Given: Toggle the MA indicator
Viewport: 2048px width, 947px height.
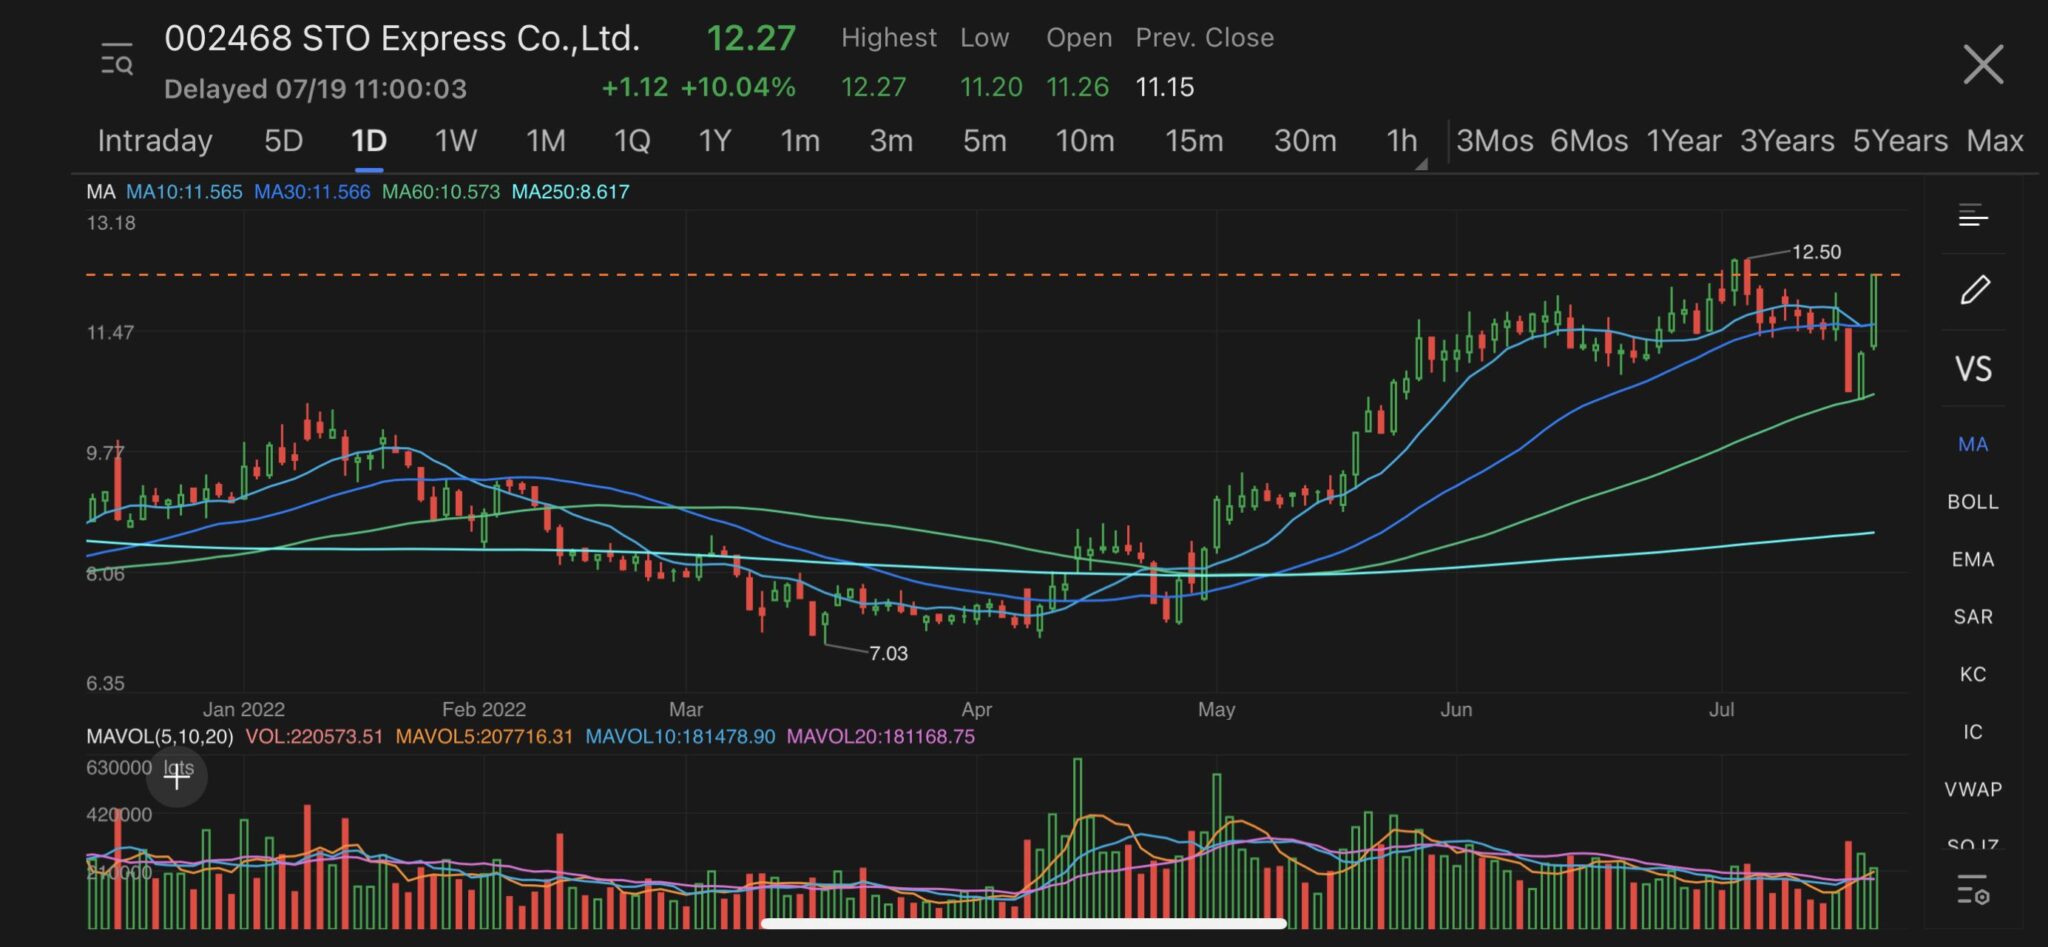Looking at the screenshot, I should point(1973,444).
